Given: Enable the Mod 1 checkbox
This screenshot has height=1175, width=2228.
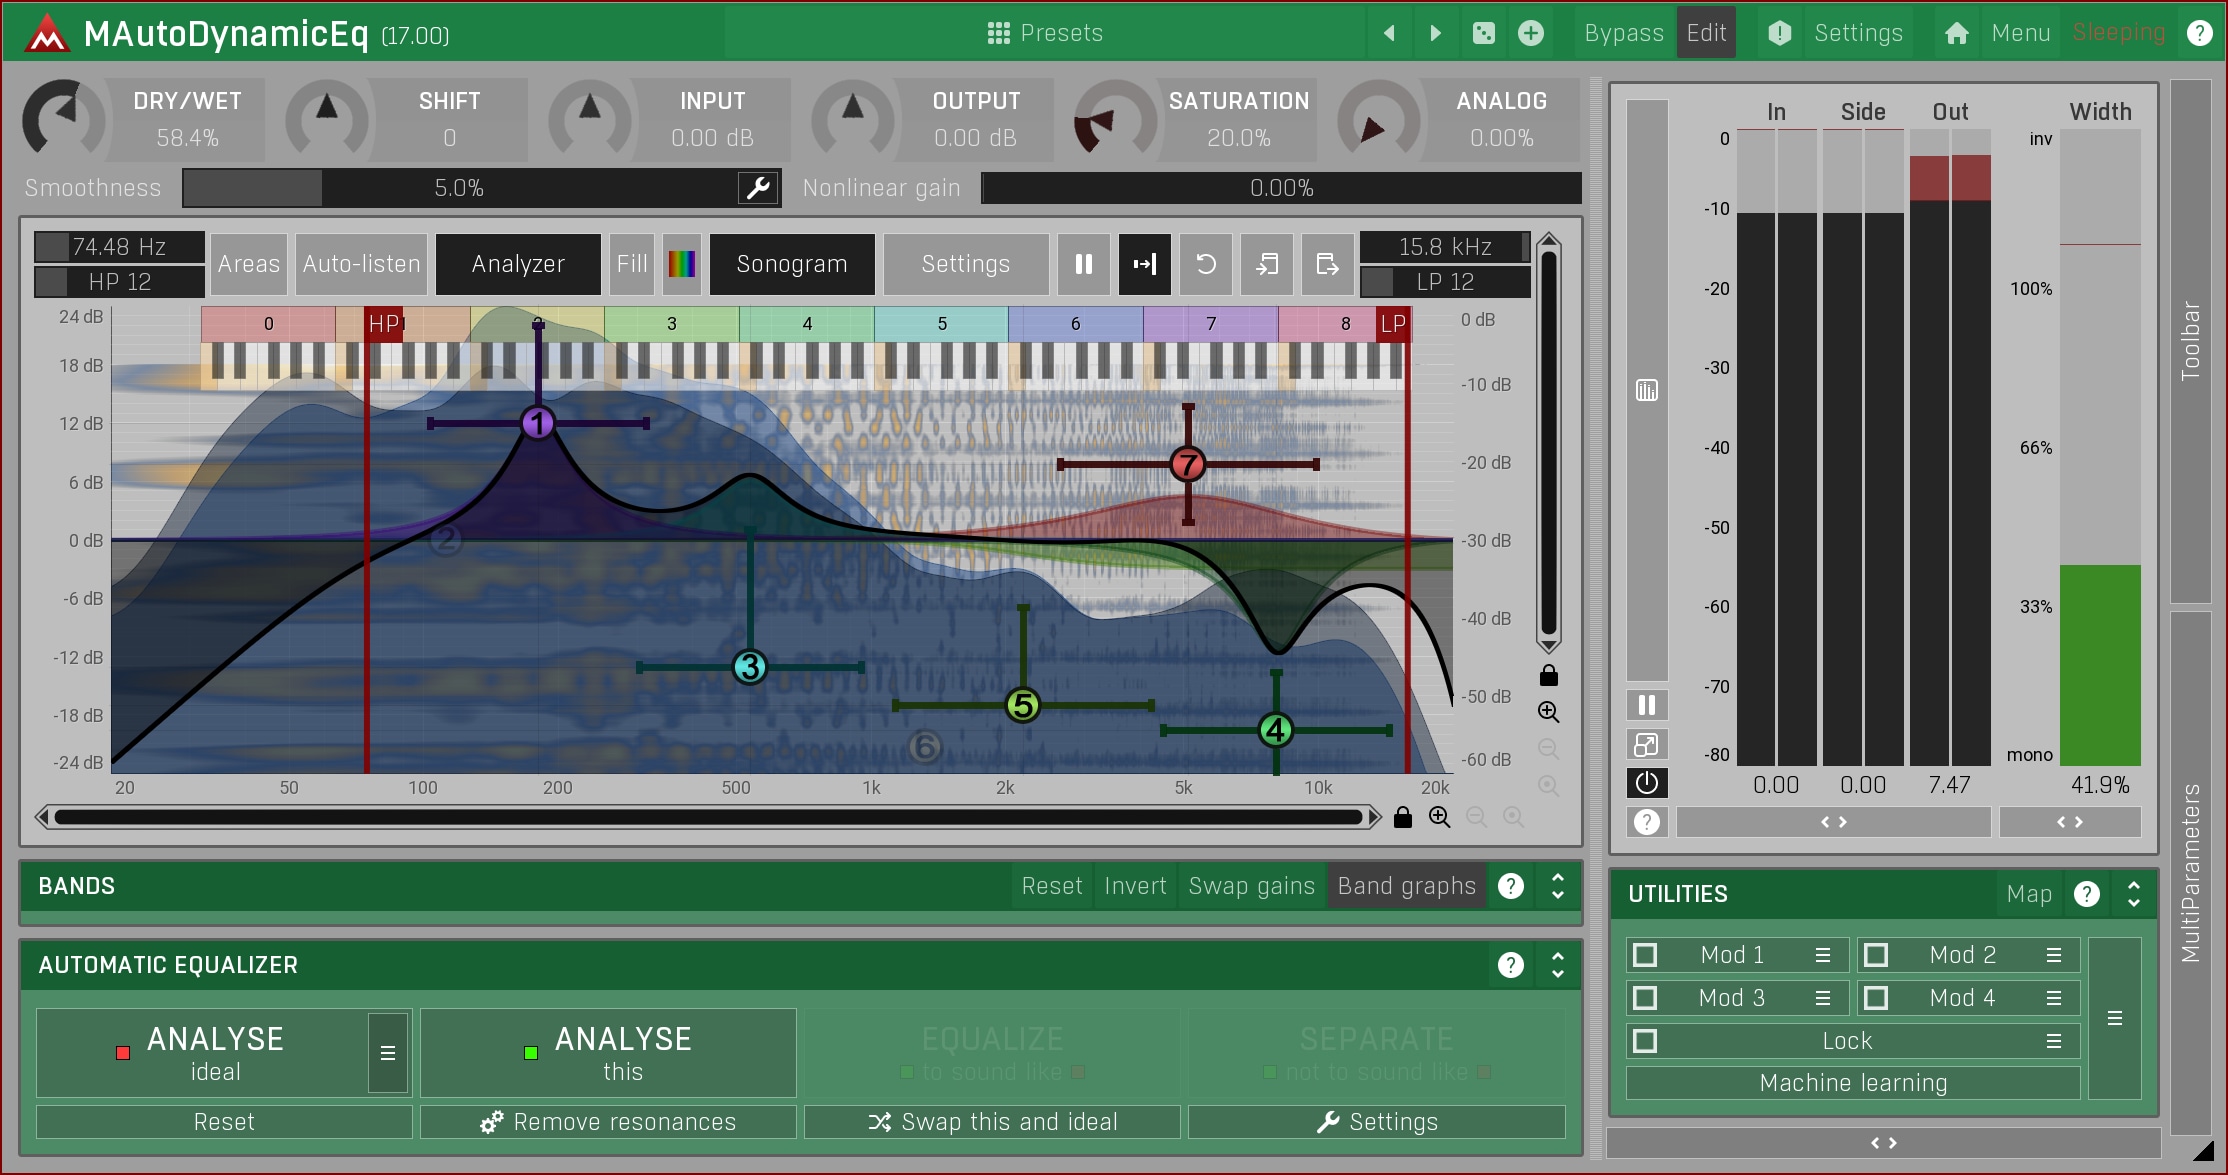Looking at the screenshot, I should [1645, 955].
